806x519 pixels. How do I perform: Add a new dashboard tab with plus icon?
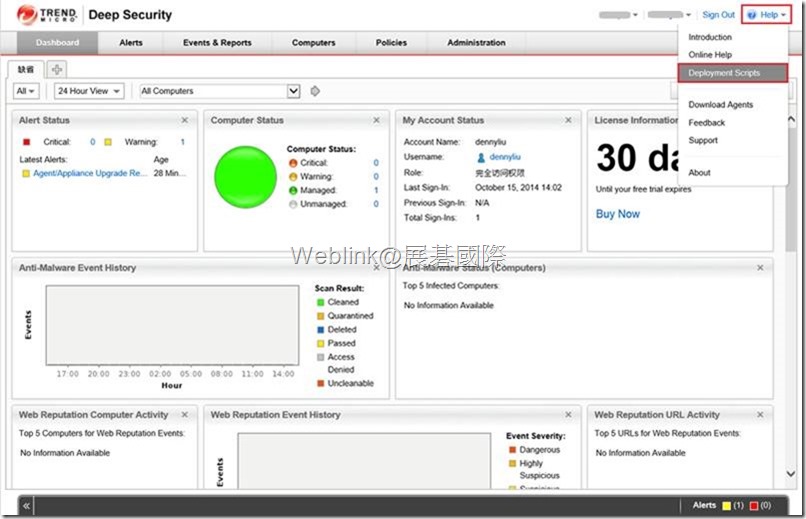click(57, 69)
